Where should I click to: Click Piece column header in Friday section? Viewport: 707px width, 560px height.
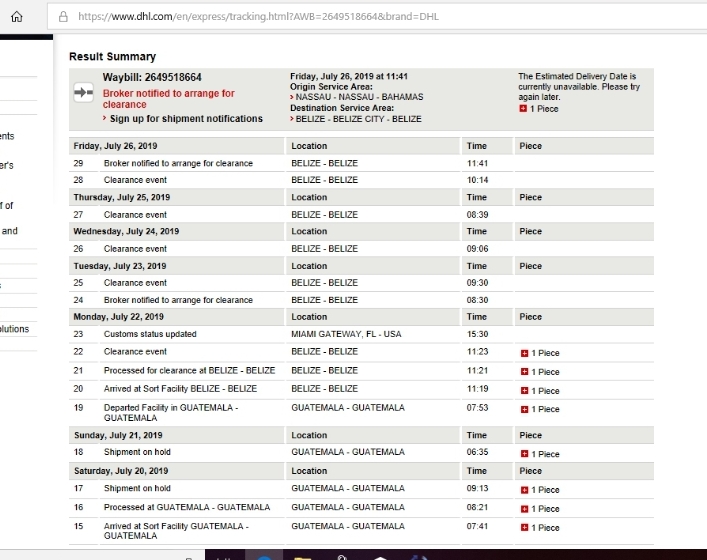click(531, 146)
